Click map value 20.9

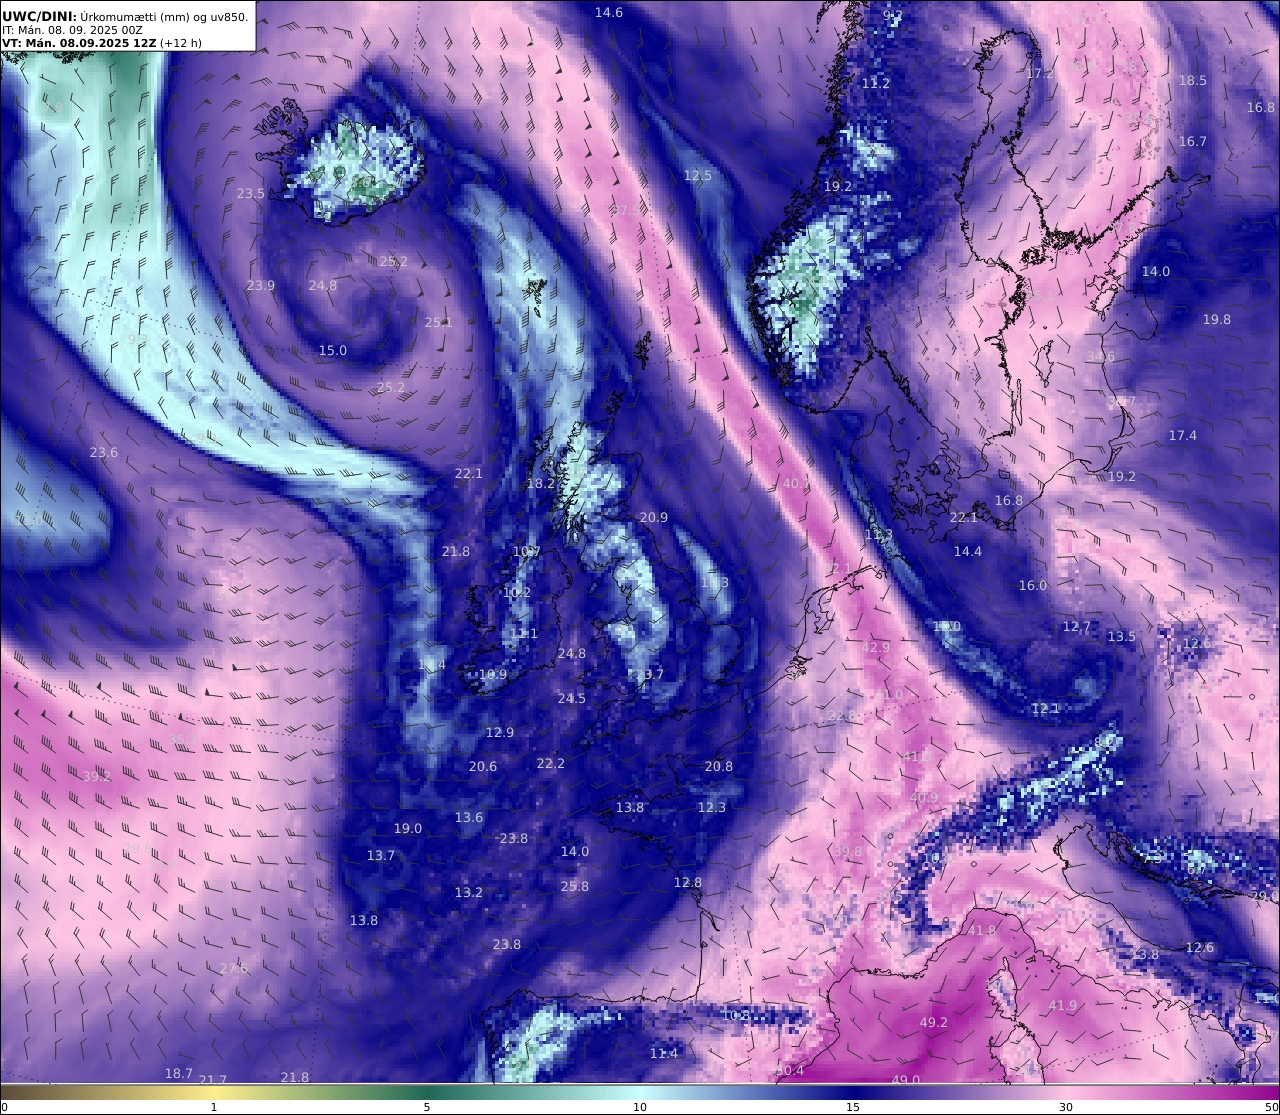654,518
